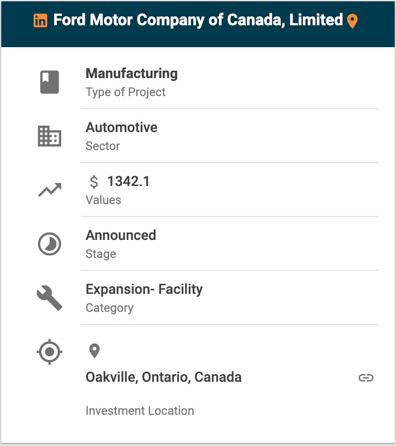The image size is (396, 446).
Task: Click the Announced stage value
Action: point(121,235)
